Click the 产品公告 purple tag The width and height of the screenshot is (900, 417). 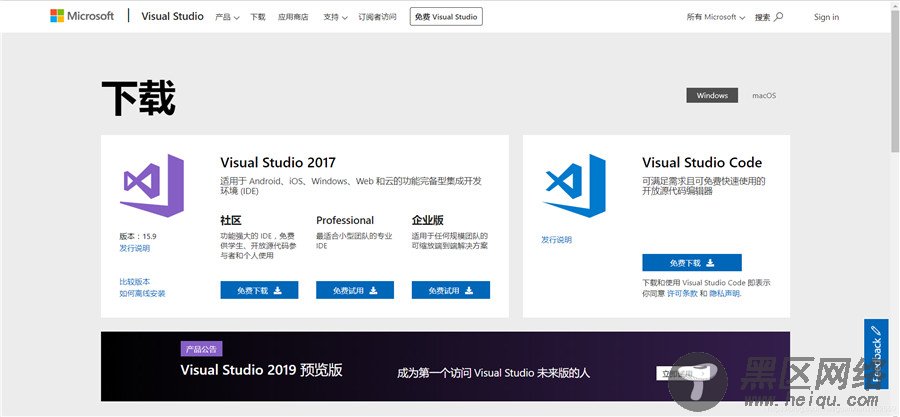[x=201, y=349]
